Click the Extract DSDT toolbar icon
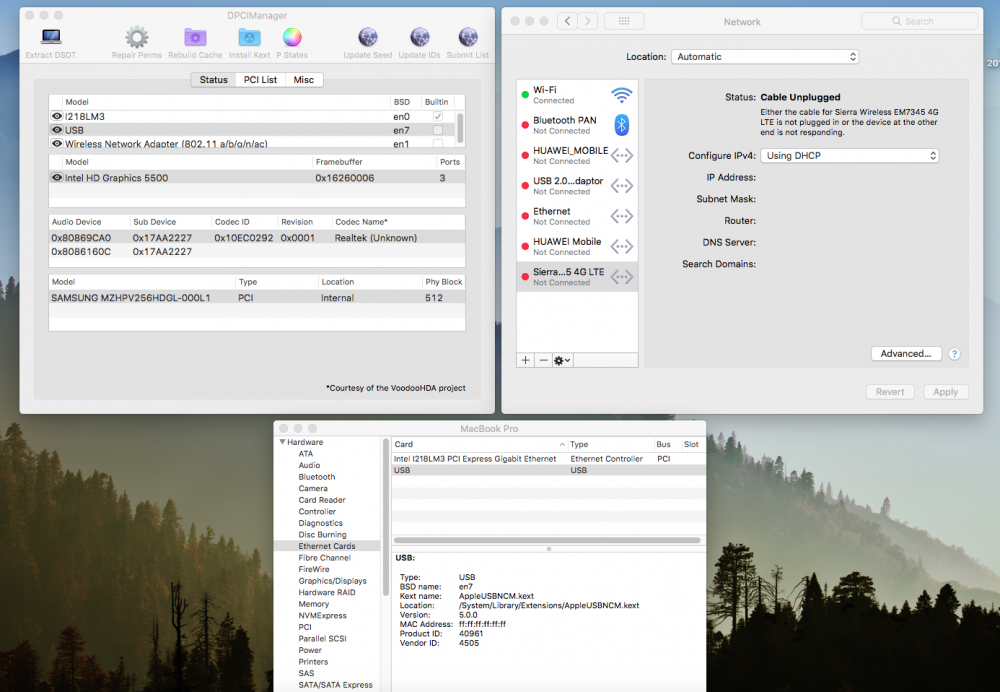This screenshot has width=1000, height=692. tap(51, 37)
